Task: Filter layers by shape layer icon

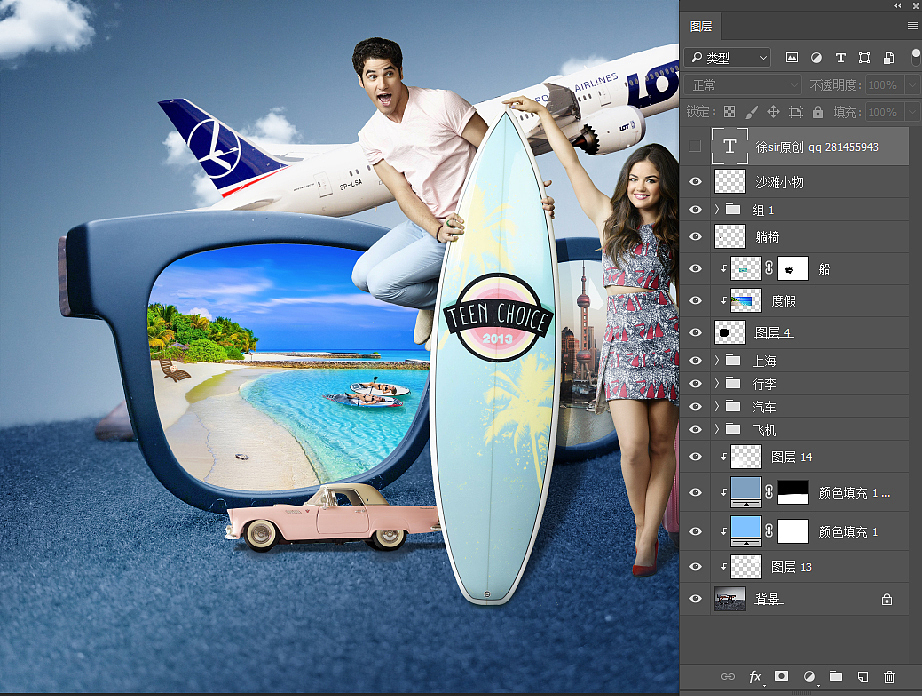Action: point(864,58)
